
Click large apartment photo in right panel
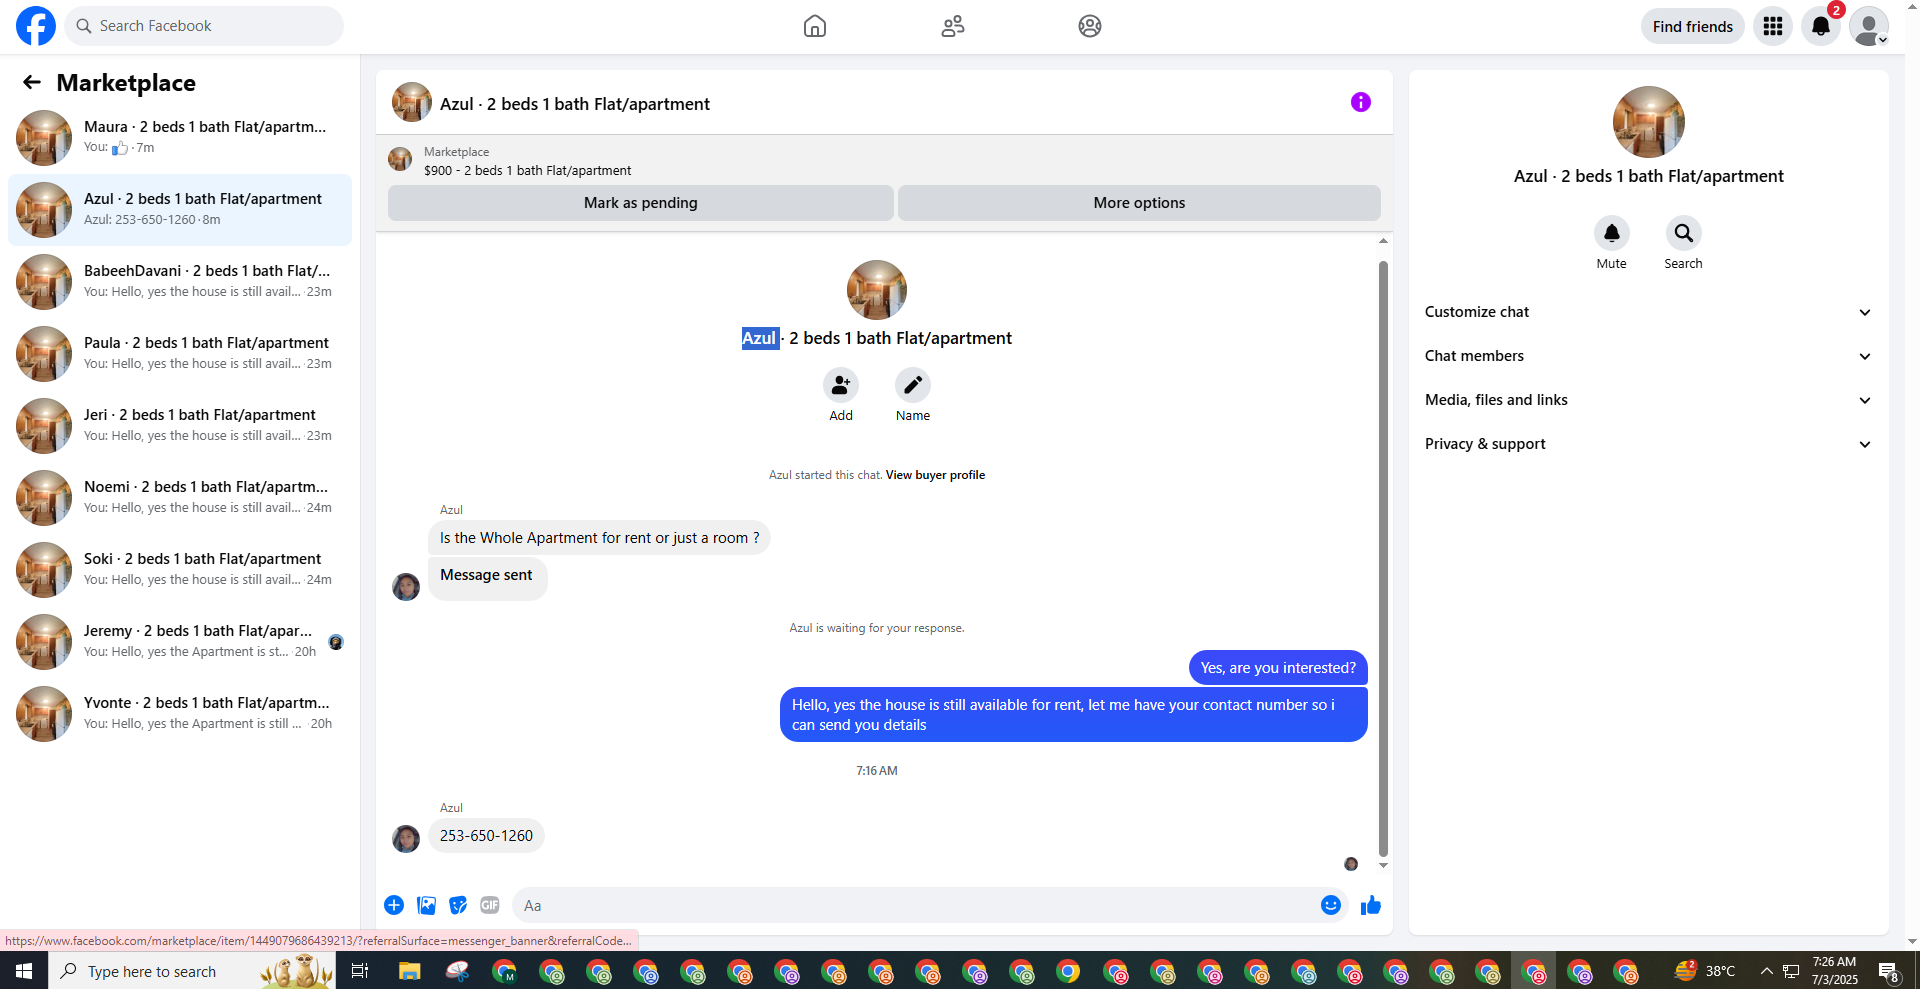click(x=1649, y=122)
